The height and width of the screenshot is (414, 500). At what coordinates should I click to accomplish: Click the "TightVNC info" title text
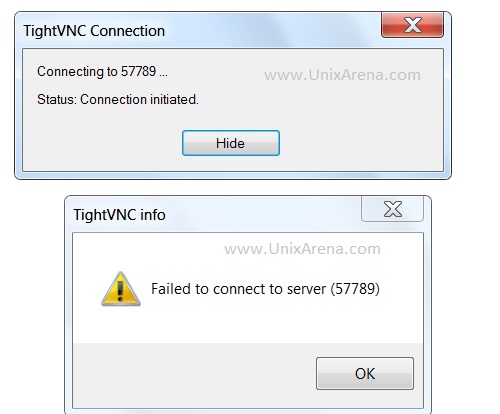pos(119,215)
